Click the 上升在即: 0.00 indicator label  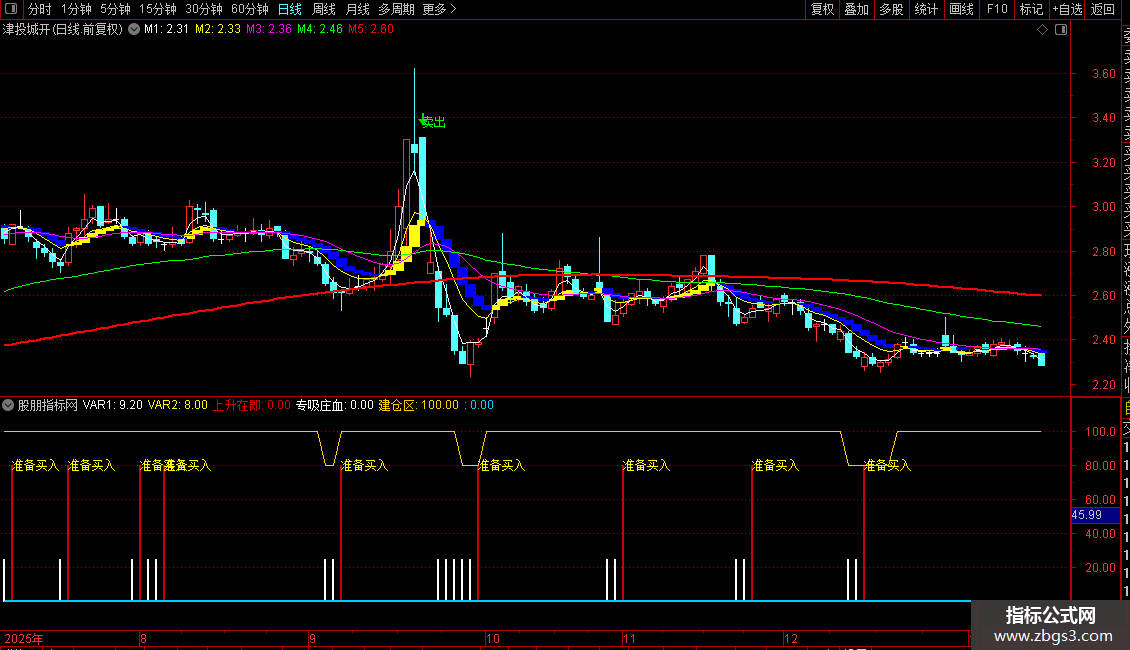pyautogui.click(x=252, y=405)
